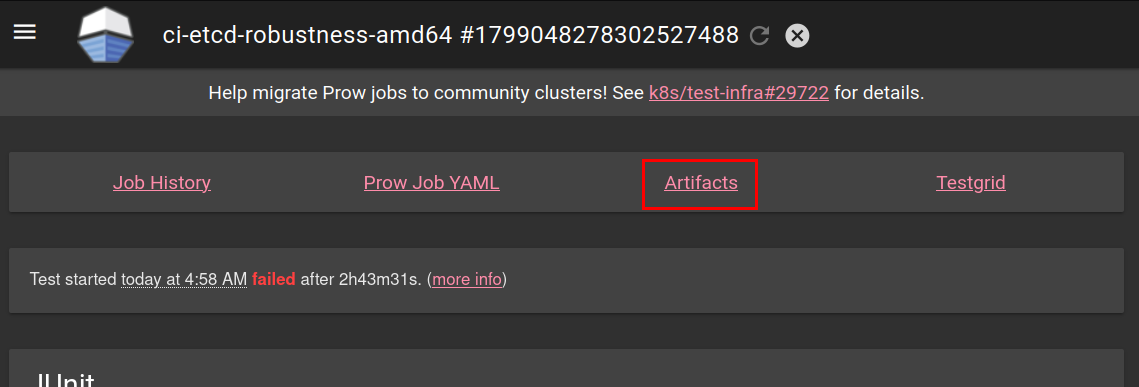Open the k8s/test-infra#29722 link

coord(738,93)
